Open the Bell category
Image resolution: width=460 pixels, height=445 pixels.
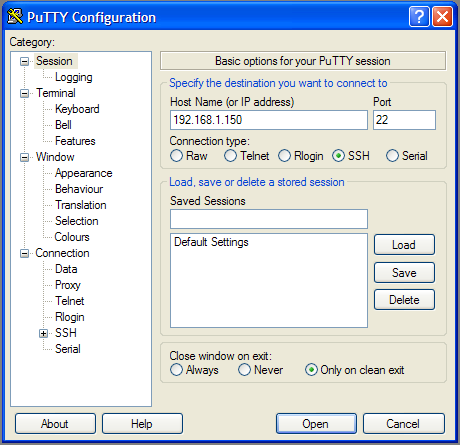pos(63,125)
